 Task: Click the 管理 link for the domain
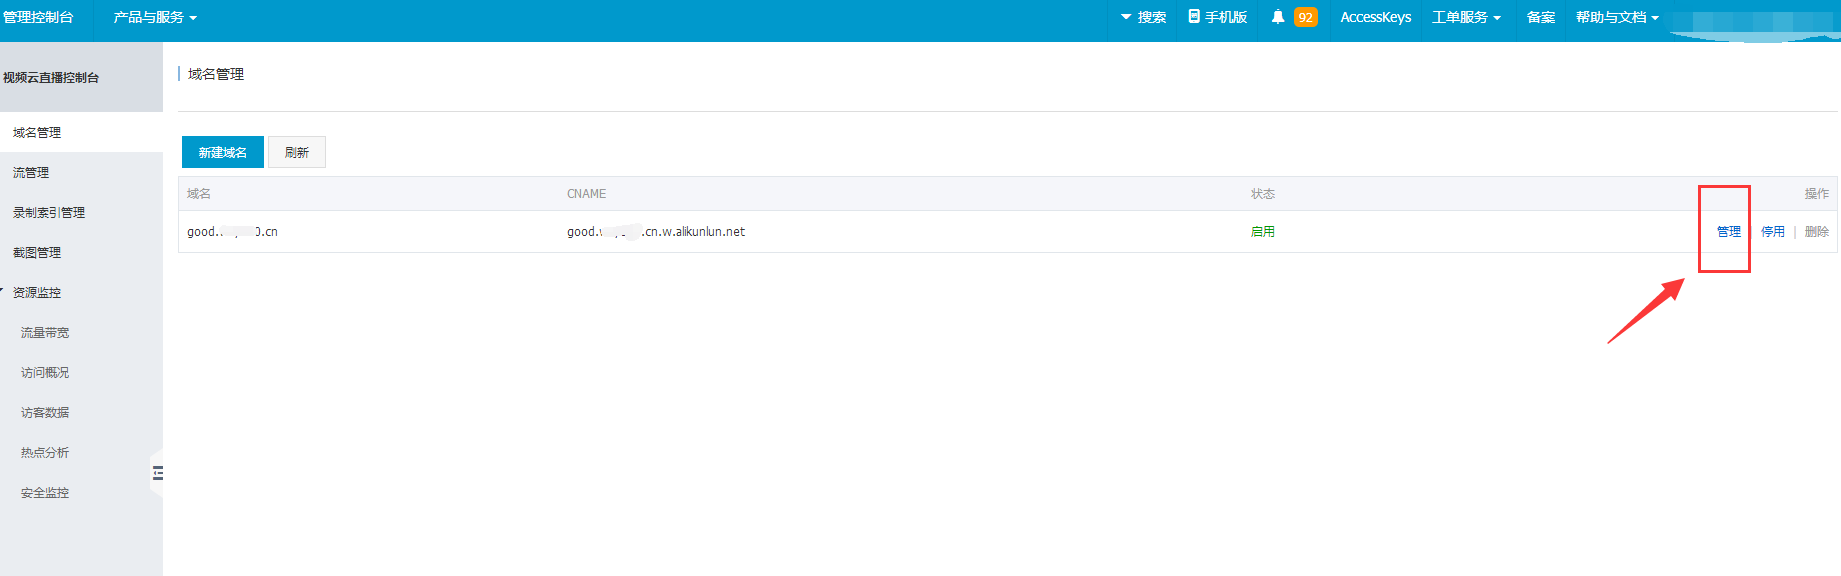(x=1728, y=231)
